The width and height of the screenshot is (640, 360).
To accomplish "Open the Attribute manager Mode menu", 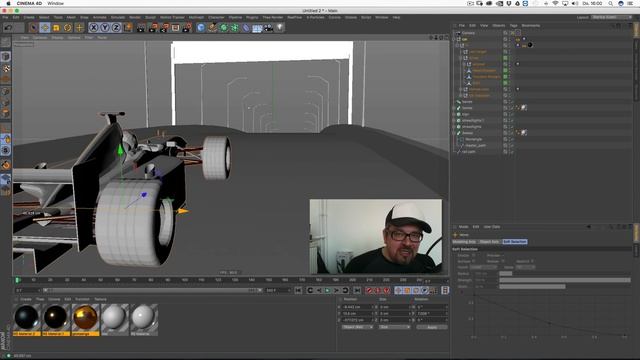I will click(464, 227).
